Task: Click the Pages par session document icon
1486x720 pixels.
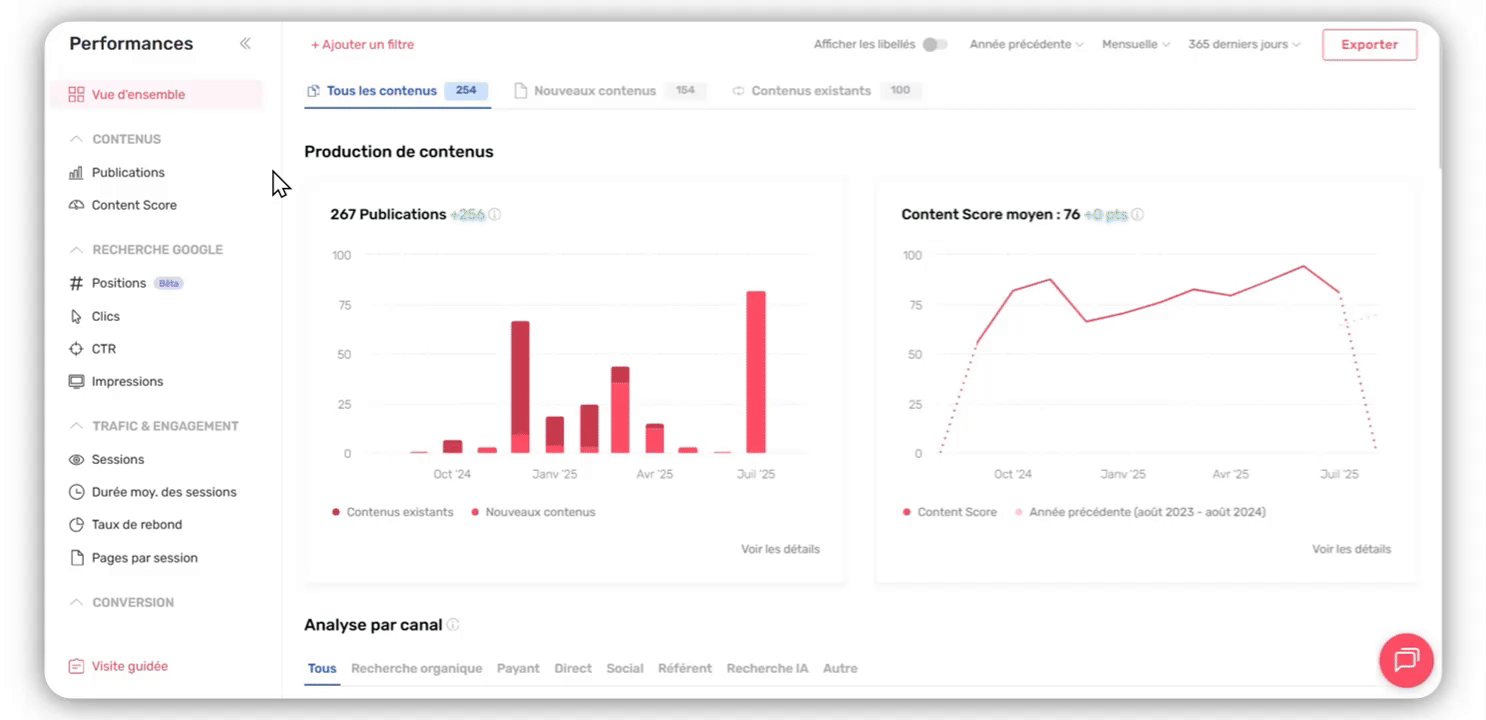Action: coord(76,558)
